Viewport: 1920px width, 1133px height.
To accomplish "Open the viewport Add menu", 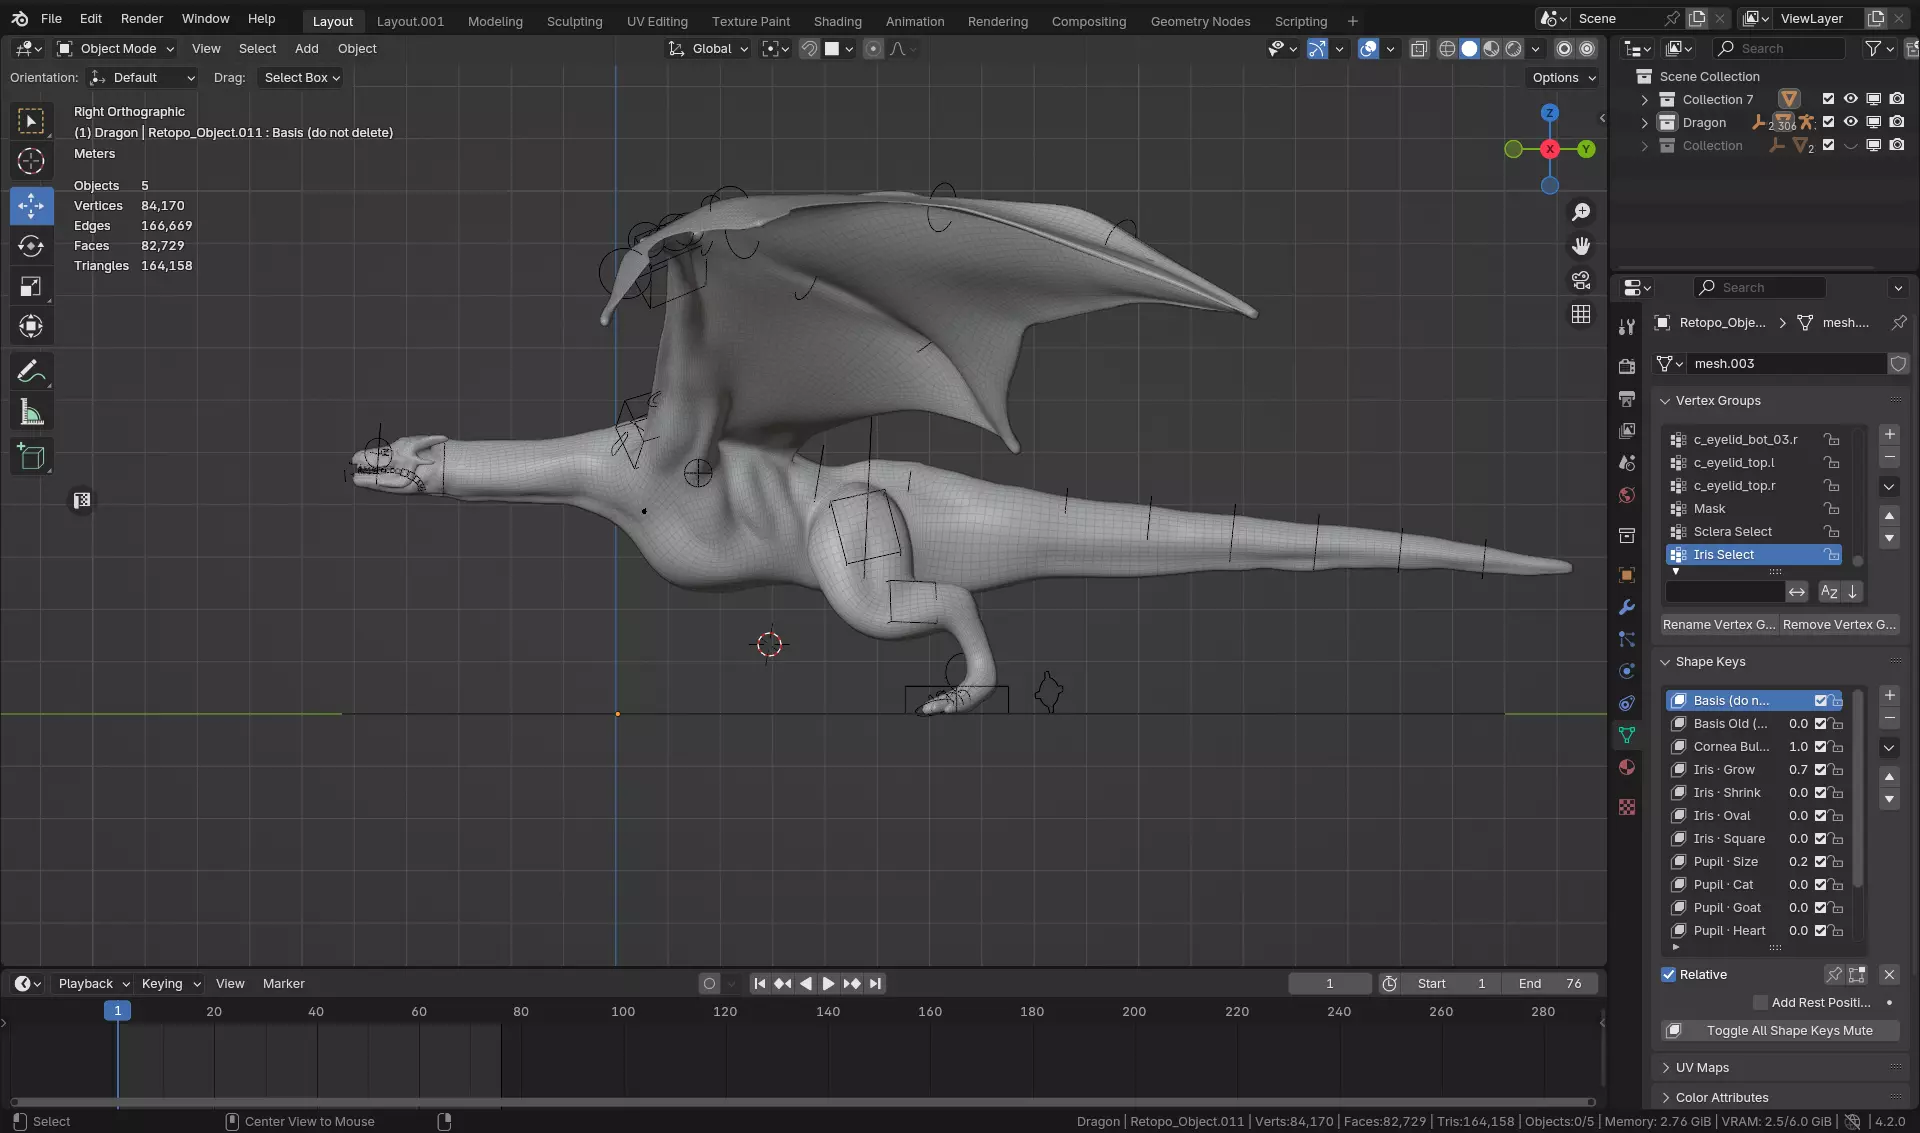I will click(306, 48).
